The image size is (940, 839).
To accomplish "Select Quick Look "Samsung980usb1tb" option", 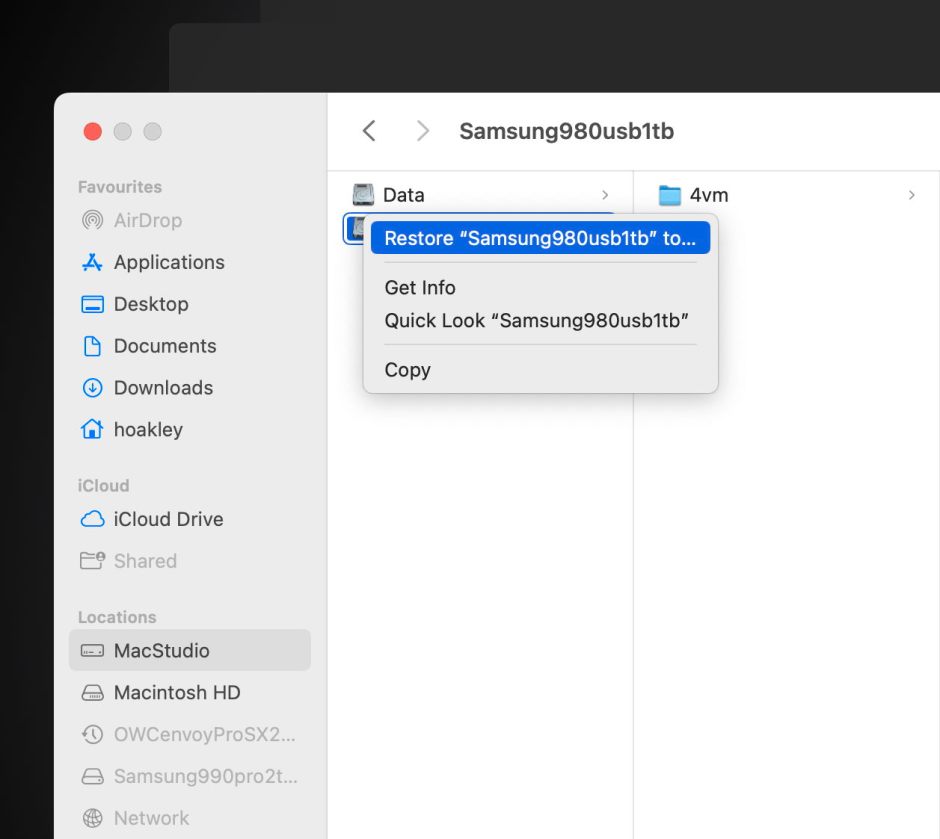I will (x=536, y=321).
